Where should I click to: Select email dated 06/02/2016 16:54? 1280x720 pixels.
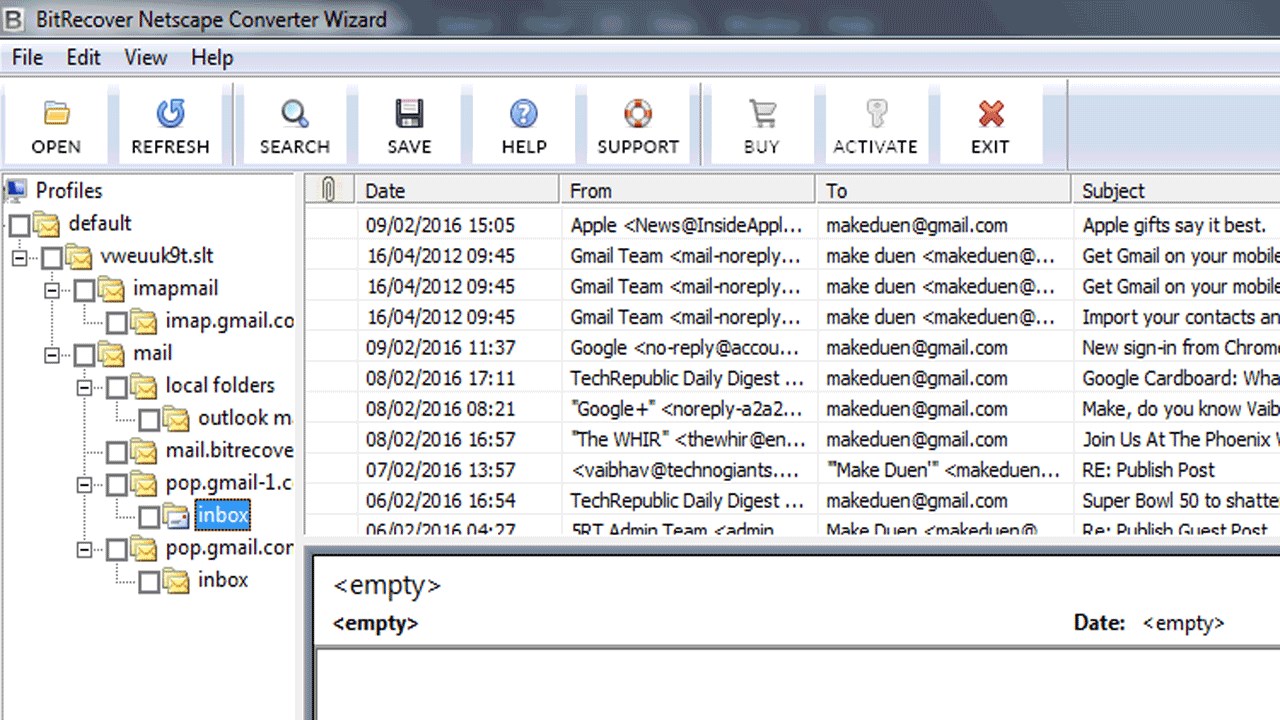pos(792,500)
